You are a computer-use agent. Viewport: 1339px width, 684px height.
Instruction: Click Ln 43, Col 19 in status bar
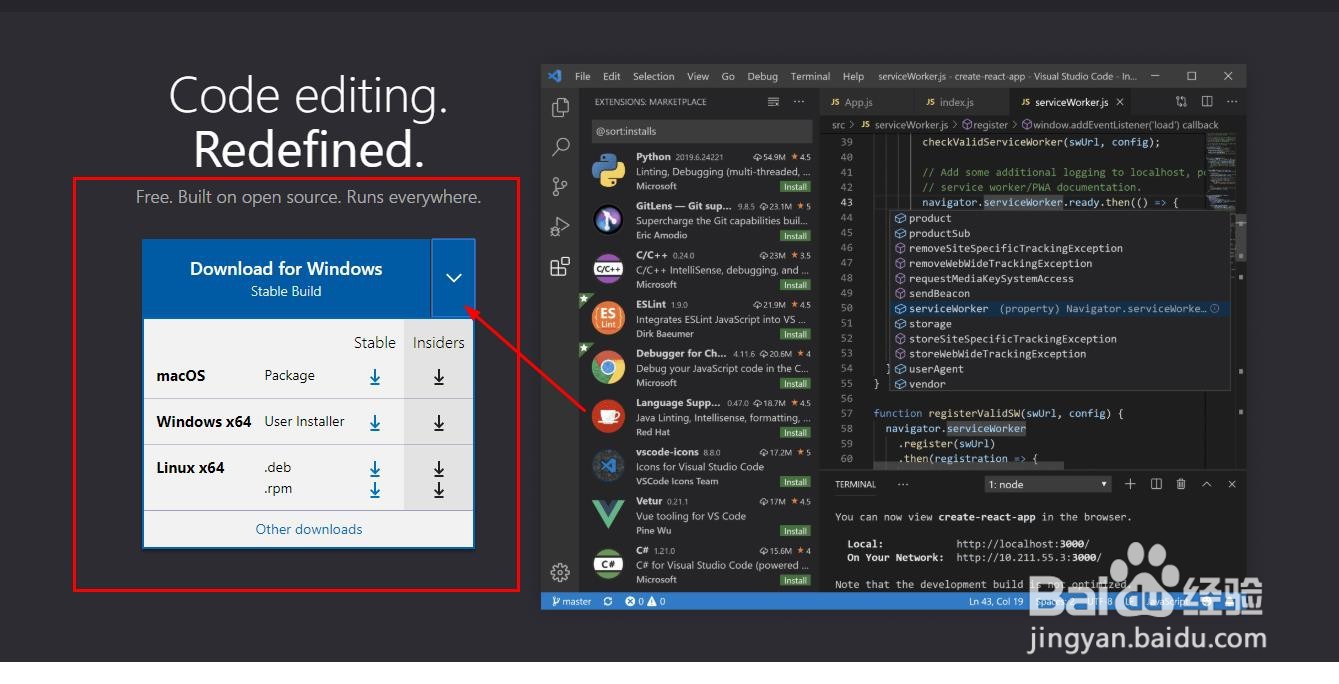[996, 601]
